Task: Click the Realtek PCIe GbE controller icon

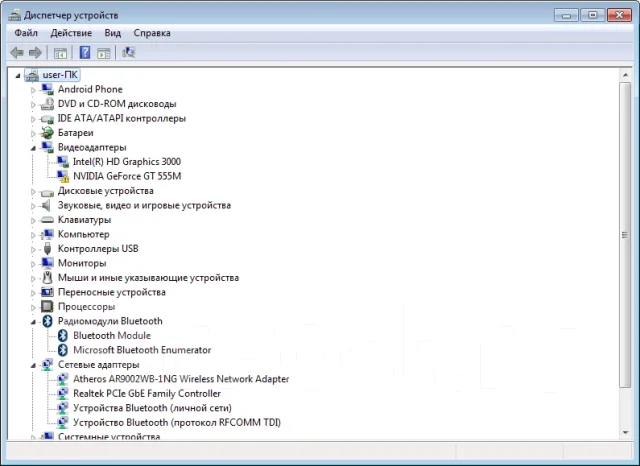Action: point(62,393)
